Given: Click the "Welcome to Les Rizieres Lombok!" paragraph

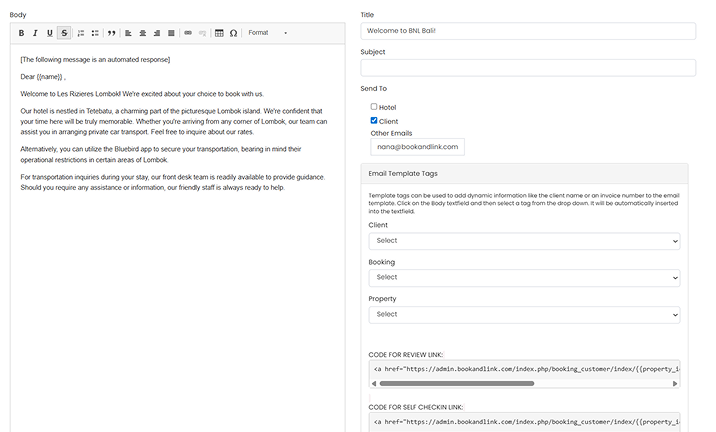Looking at the screenshot, I should coord(142,94).
